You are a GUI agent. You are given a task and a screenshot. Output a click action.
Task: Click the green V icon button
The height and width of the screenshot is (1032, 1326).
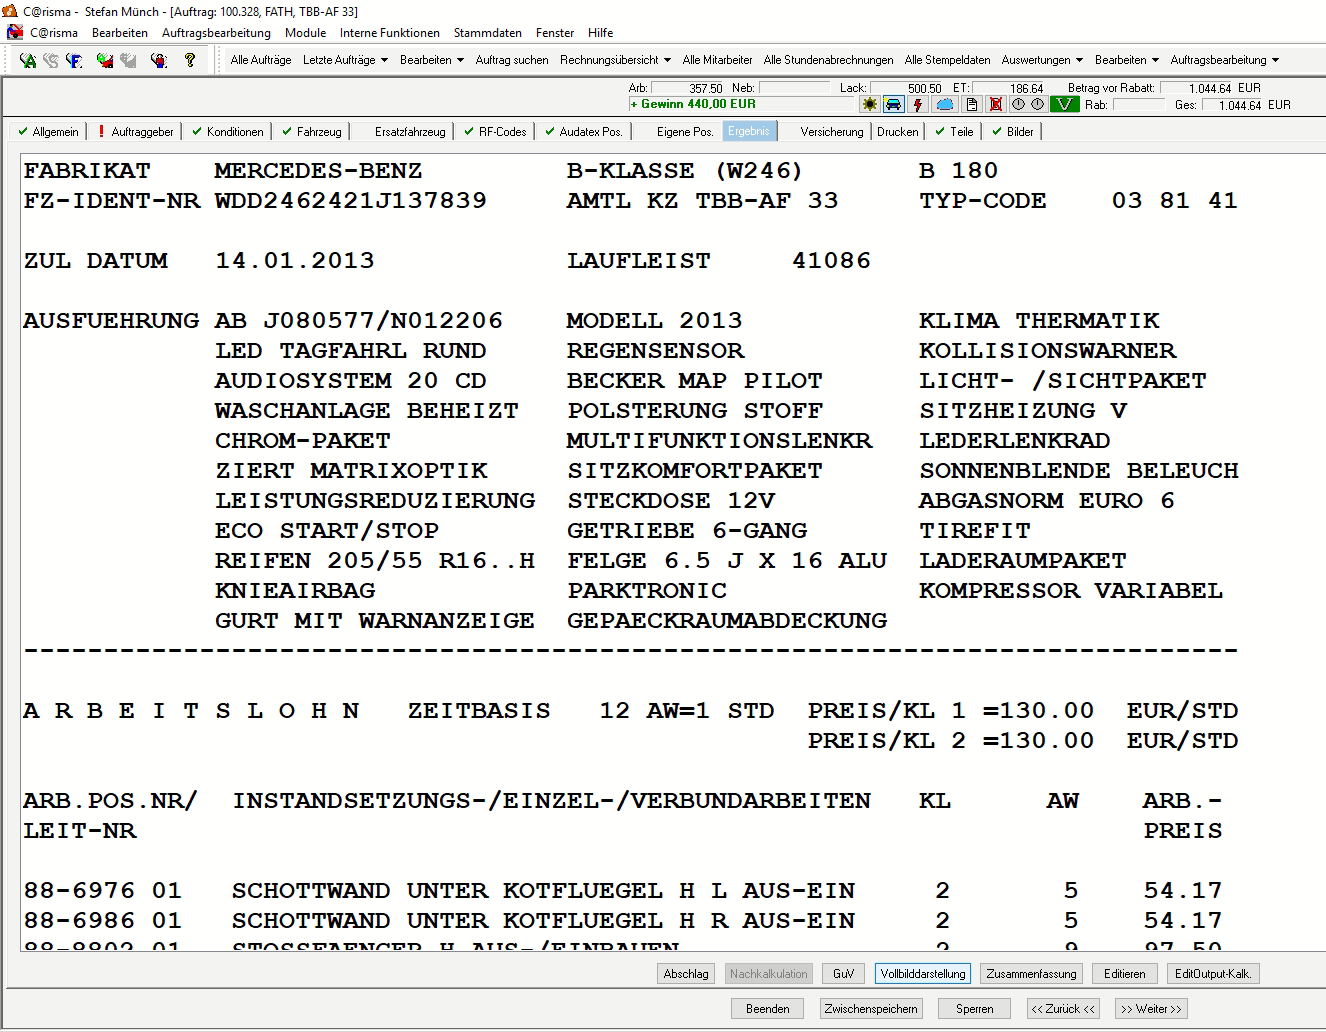click(x=1064, y=104)
